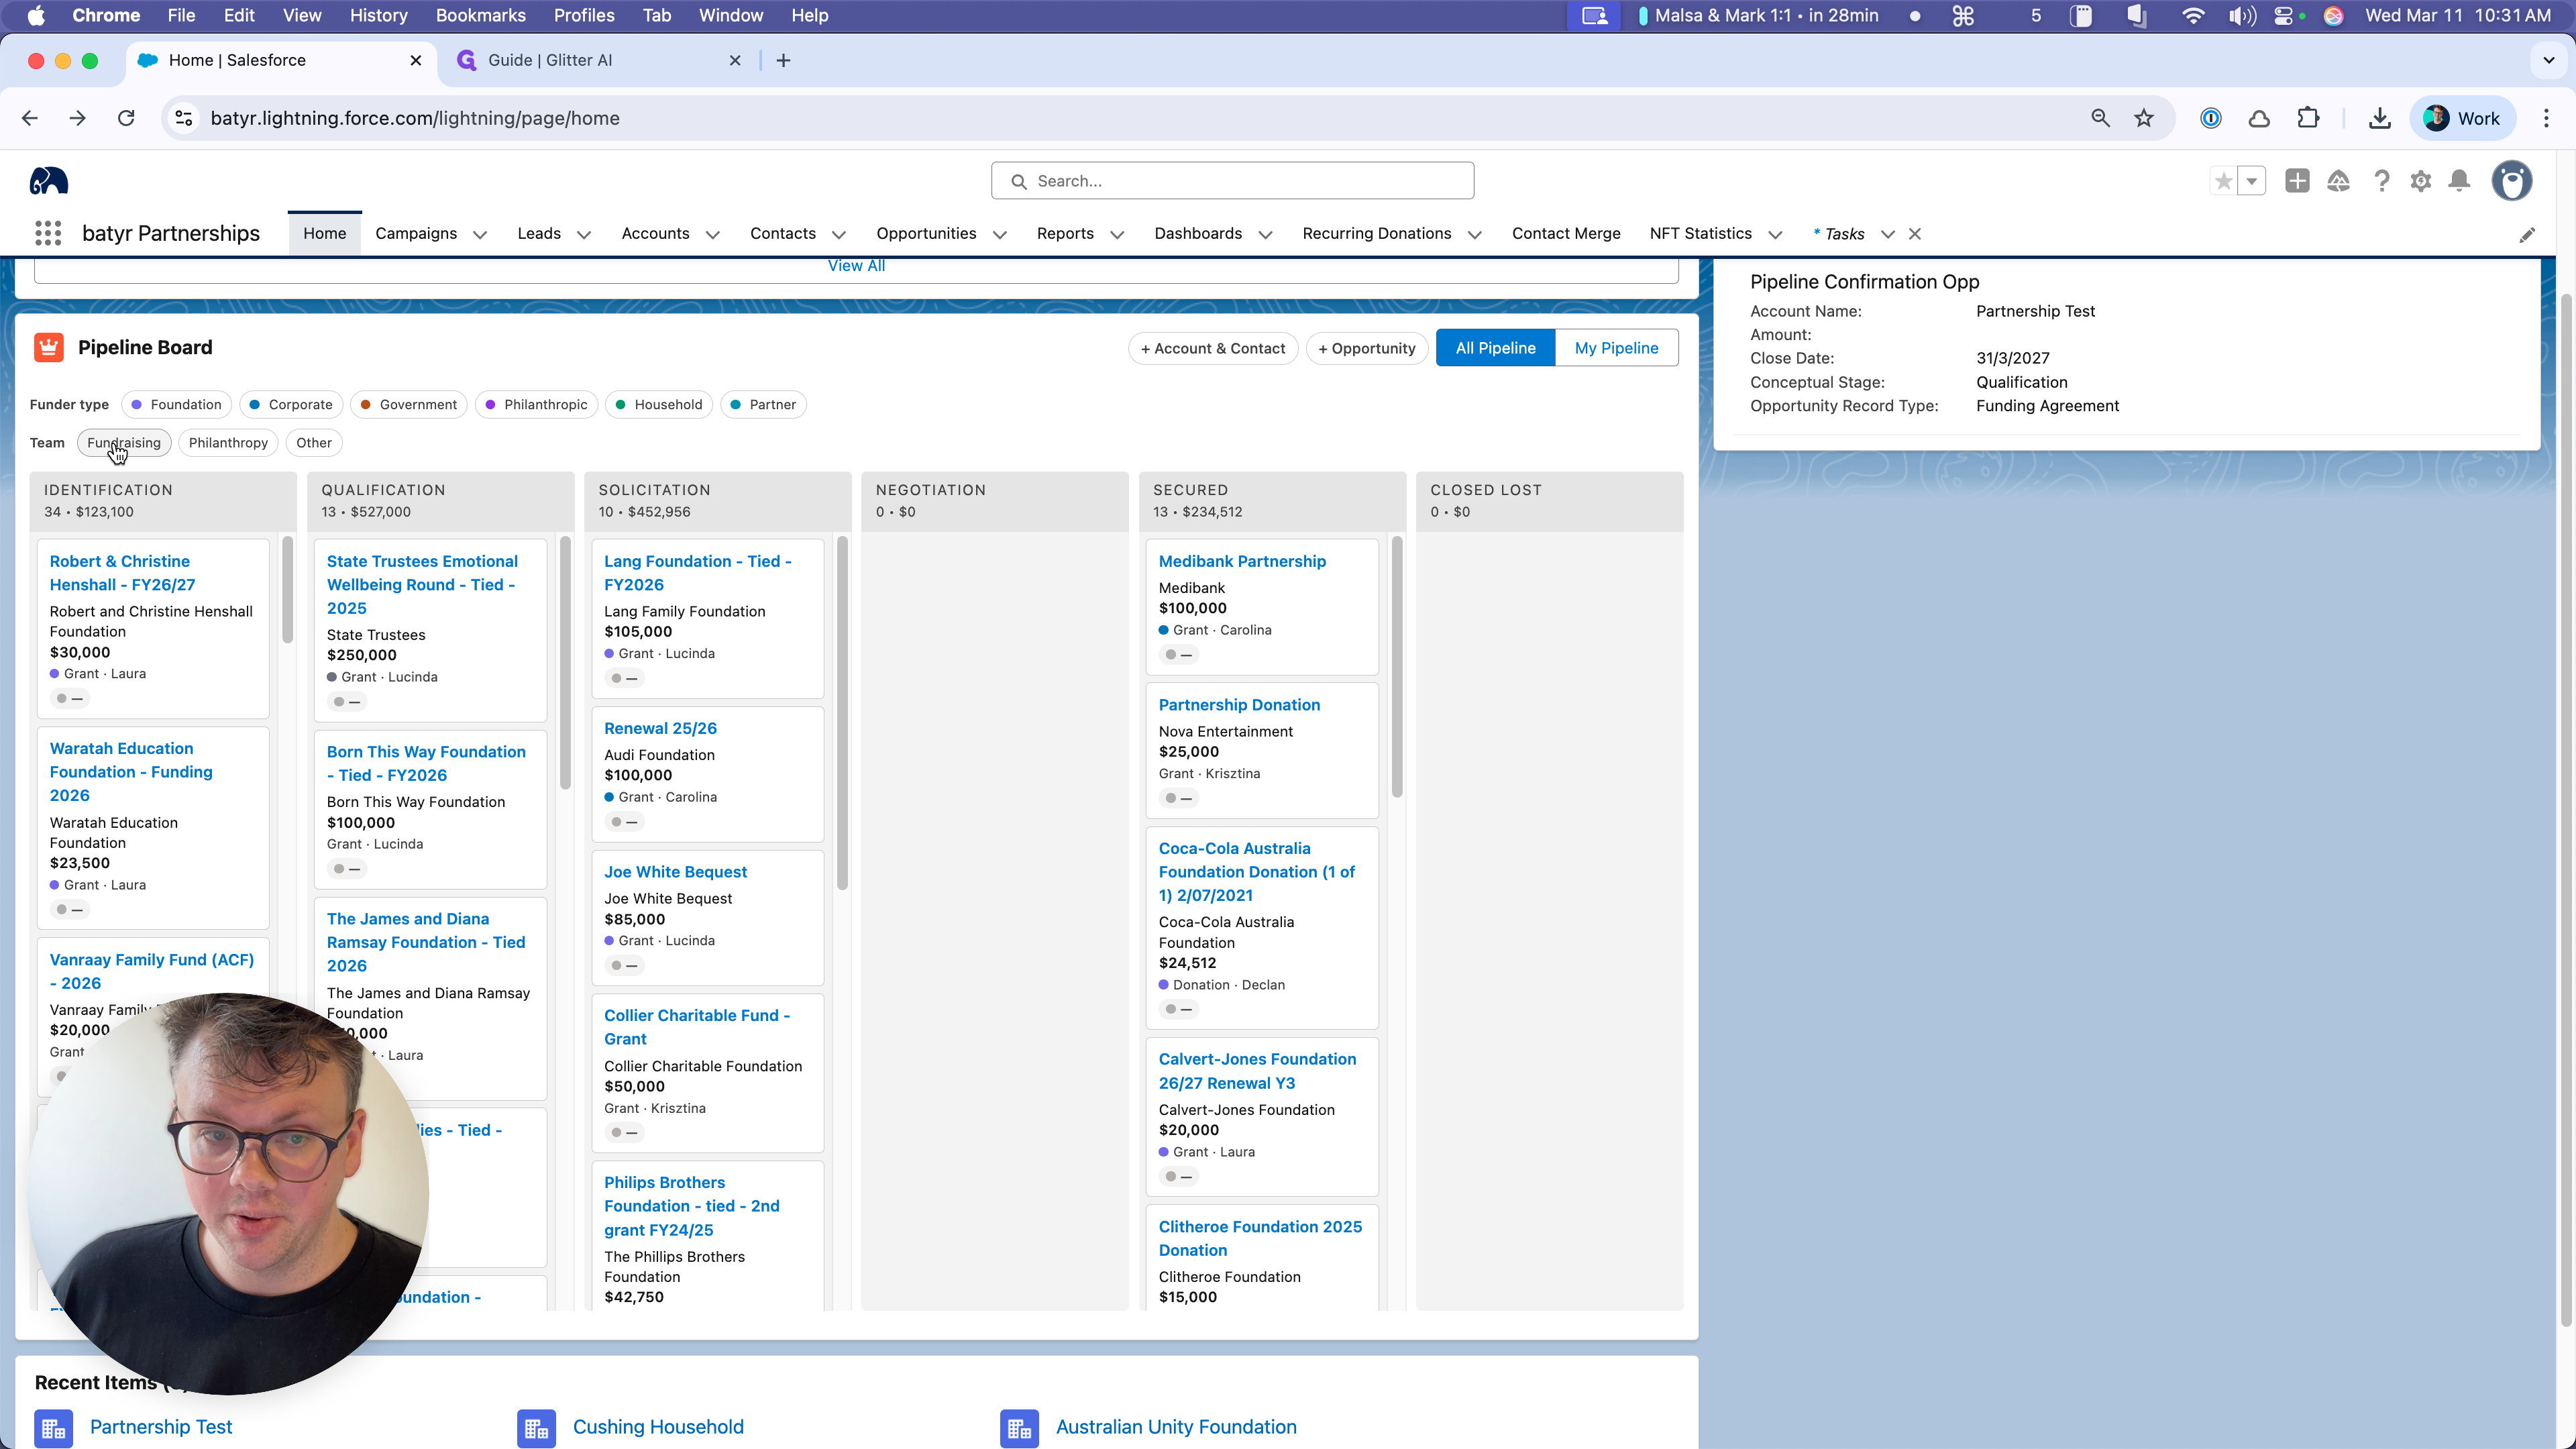2576x1449 pixels.
Task: Open the Chrome Bookmarks menu
Action: [x=480, y=16]
